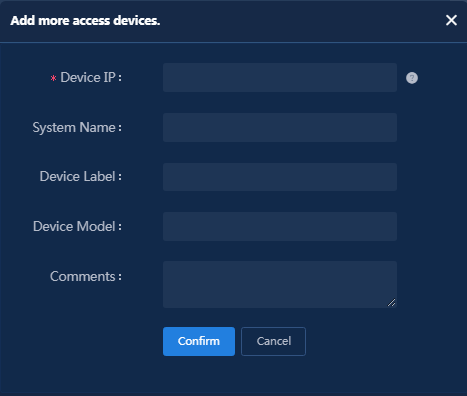Close the Add more access devices dialog

tap(451, 20)
